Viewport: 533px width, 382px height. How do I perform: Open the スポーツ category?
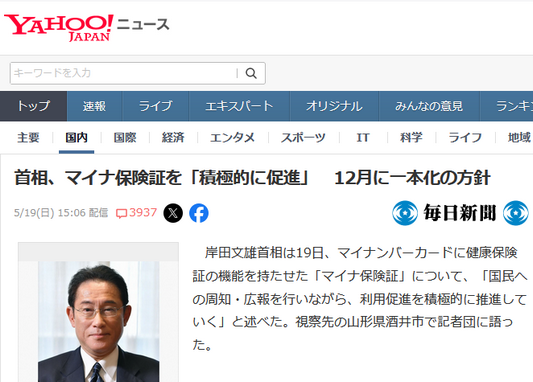click(x=303, y=138)
